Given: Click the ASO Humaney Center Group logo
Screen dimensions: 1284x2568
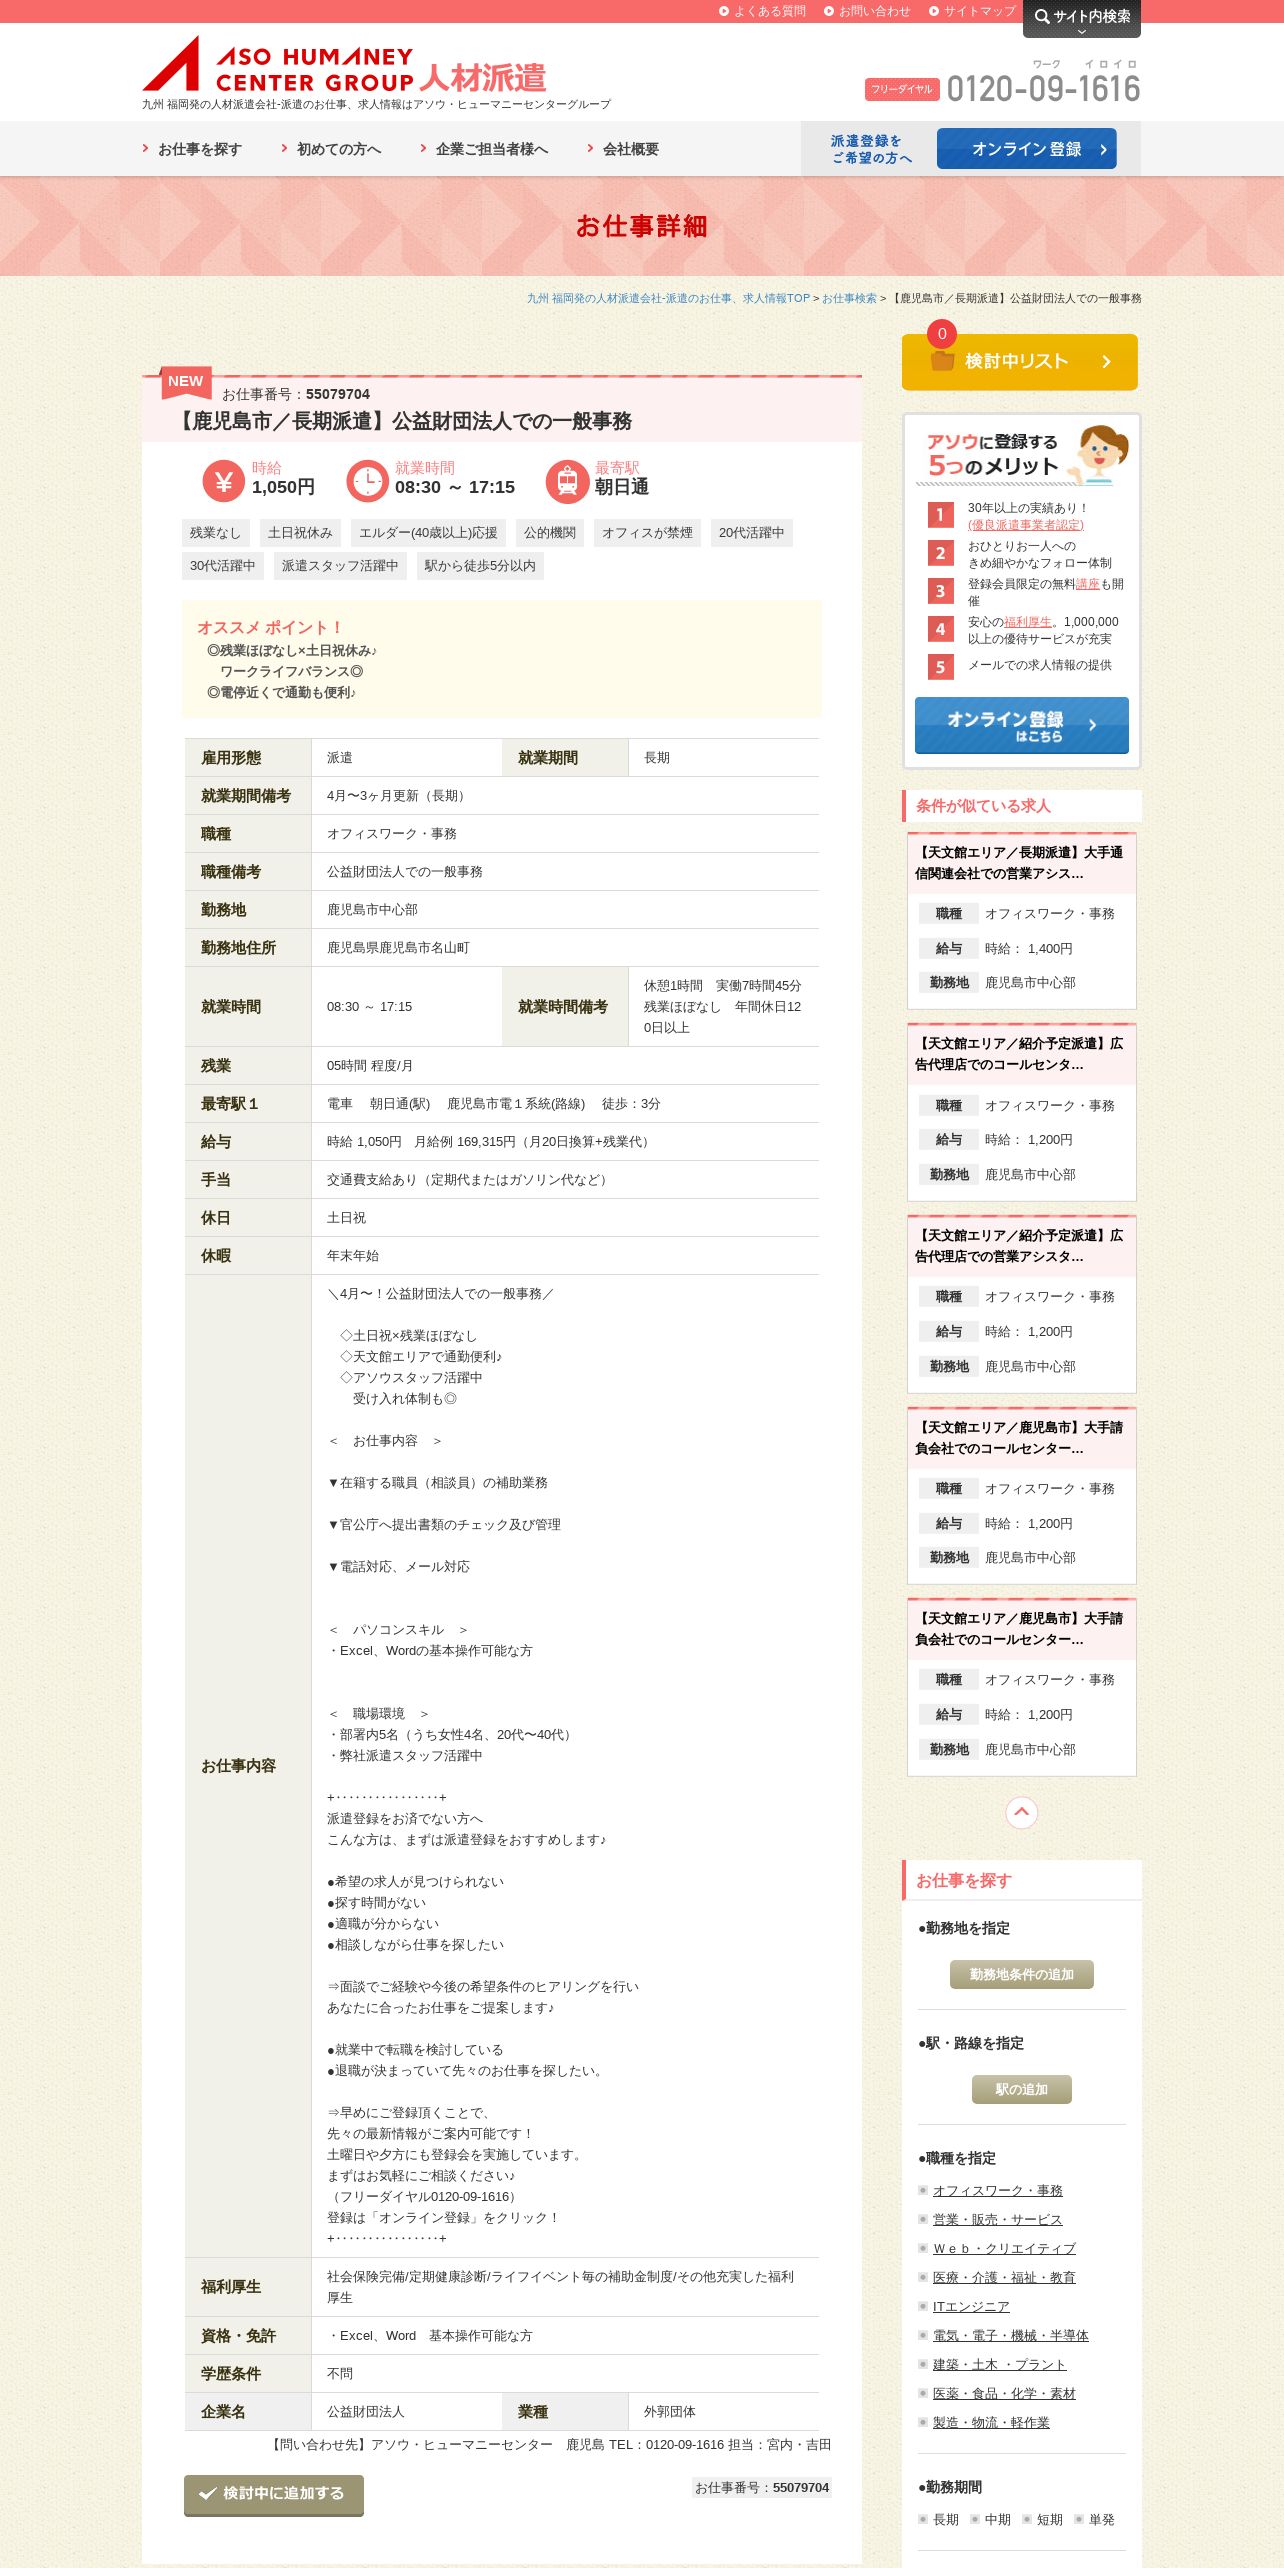Looking at the screenshot, I should tap(345, 65).
